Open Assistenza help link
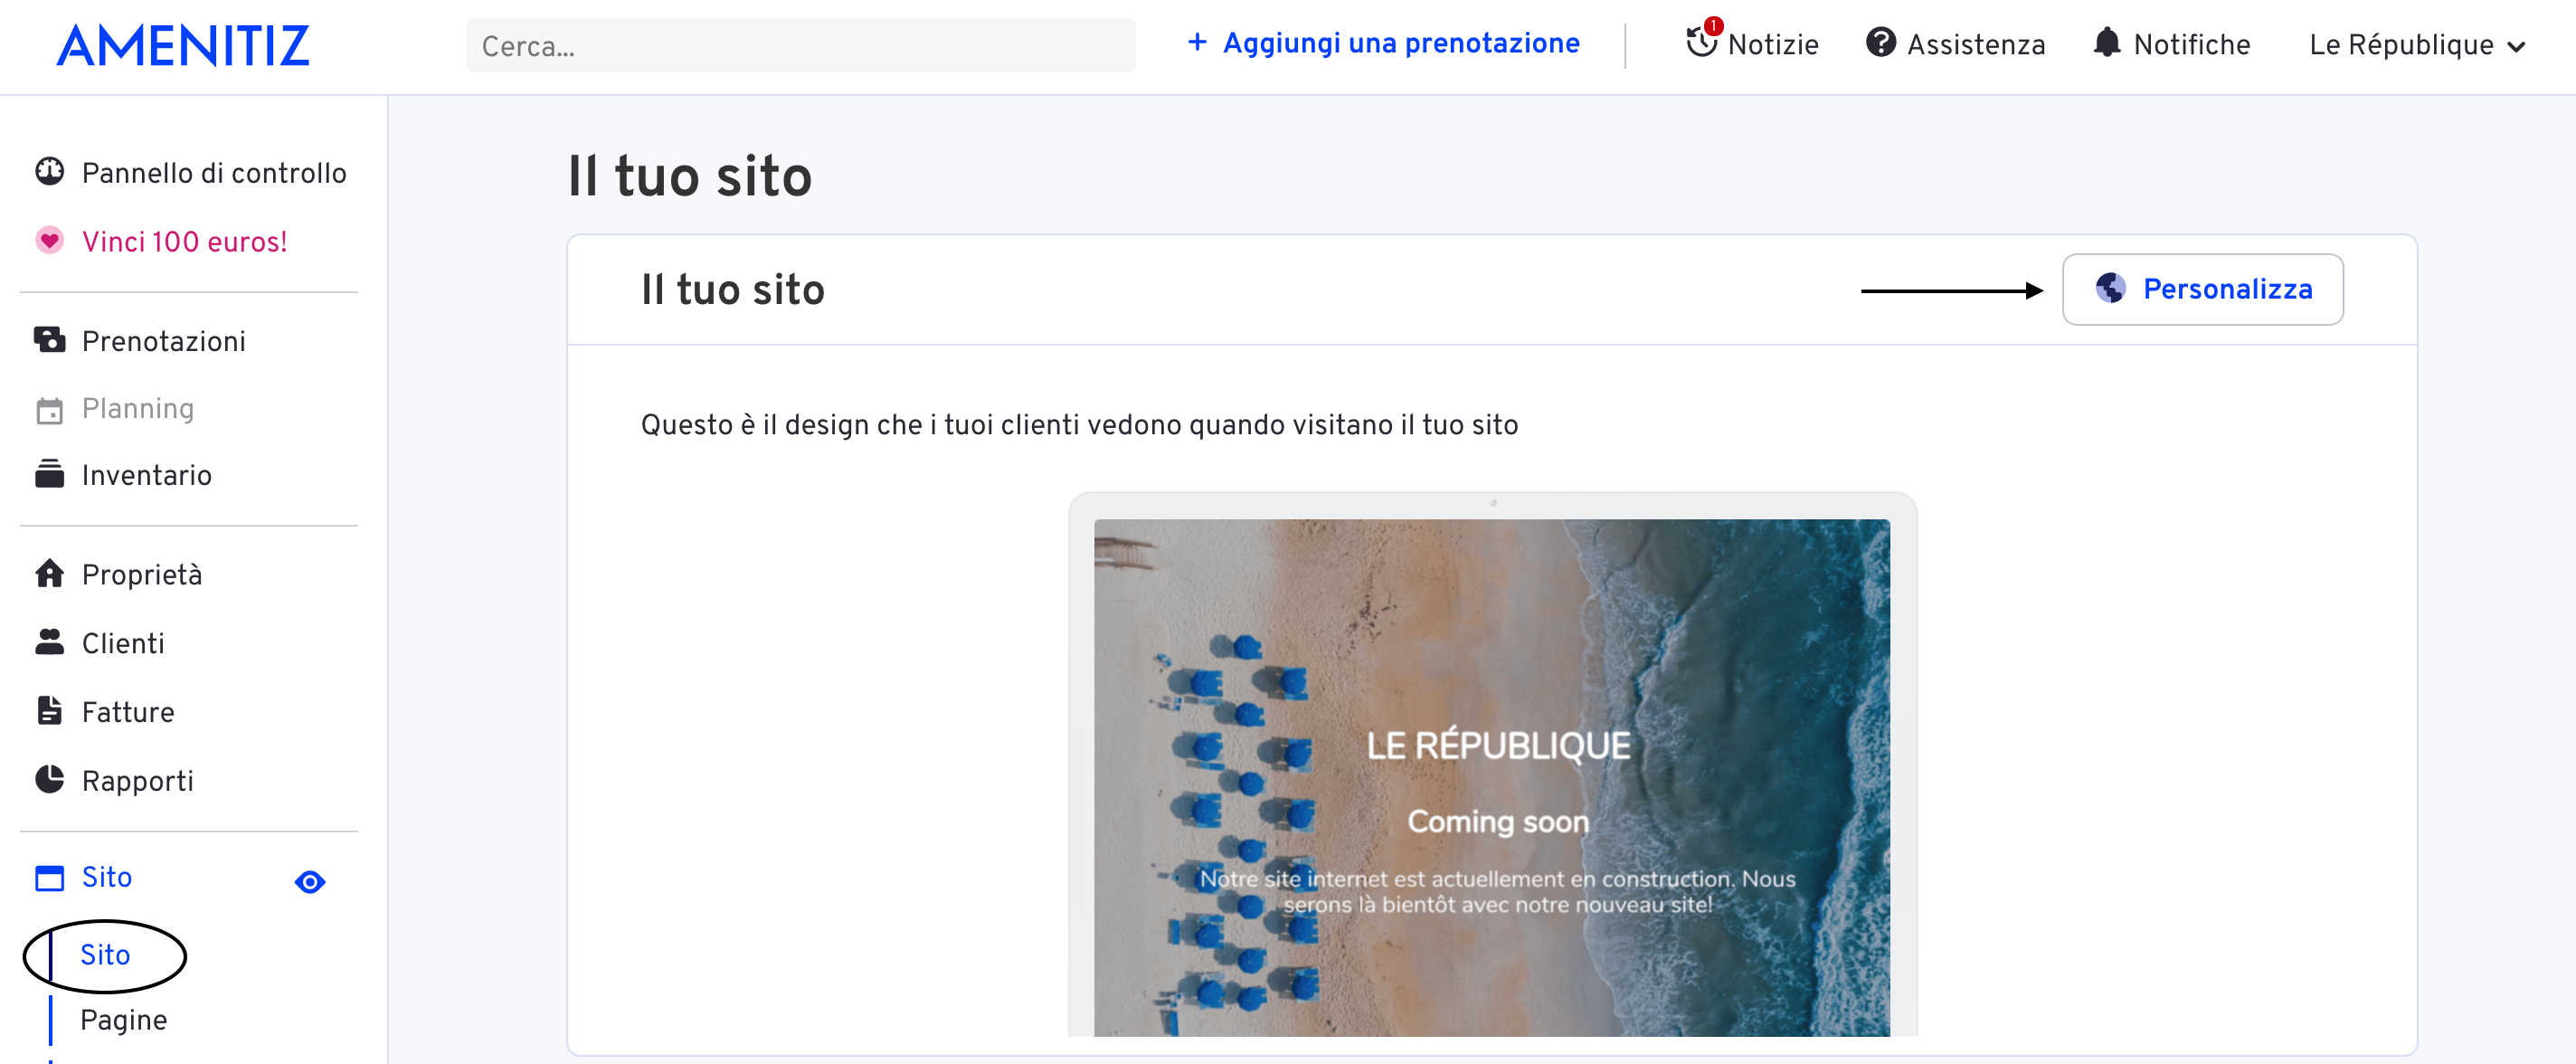The height and width of the screenshot is (1064, 2576). click(1975, 45)
